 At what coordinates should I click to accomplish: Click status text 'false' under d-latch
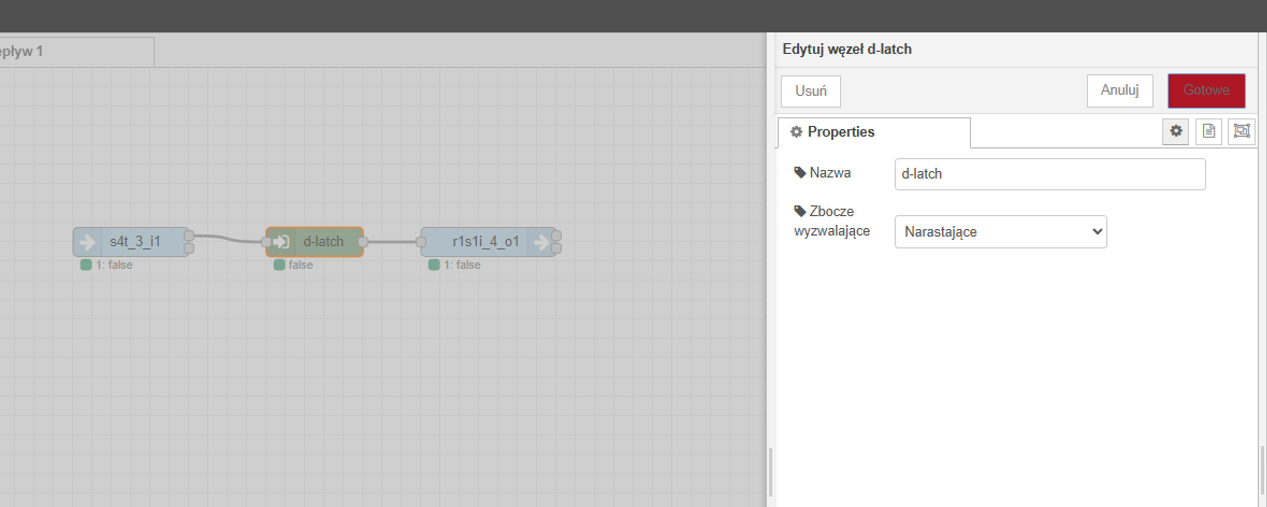(301, 265)
